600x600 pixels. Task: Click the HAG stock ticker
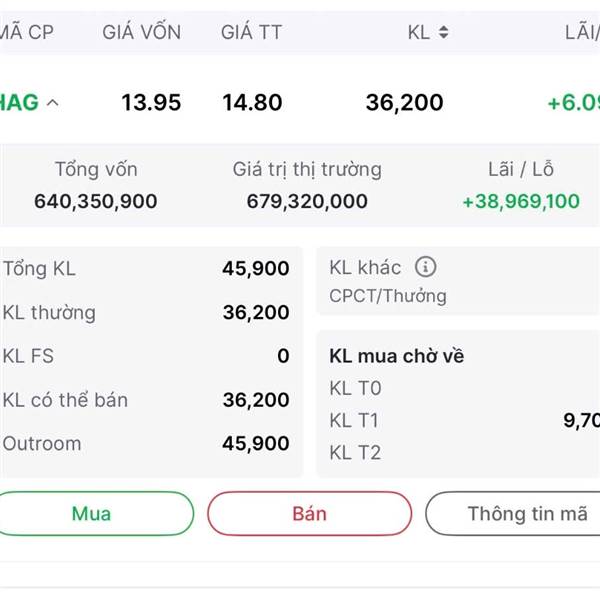pos(18,102)
